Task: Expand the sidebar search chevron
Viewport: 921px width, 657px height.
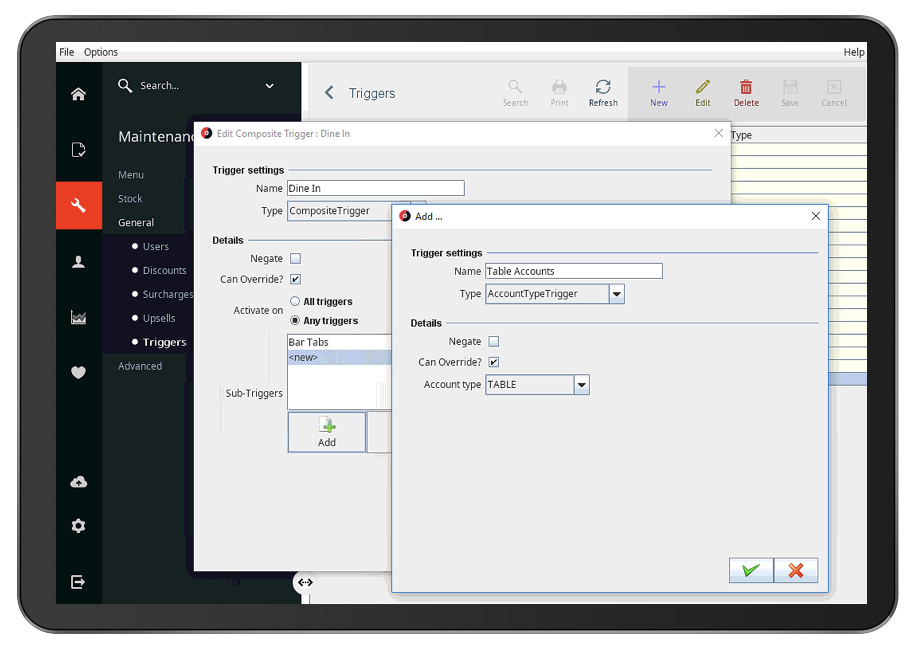Action: point(270,86)
